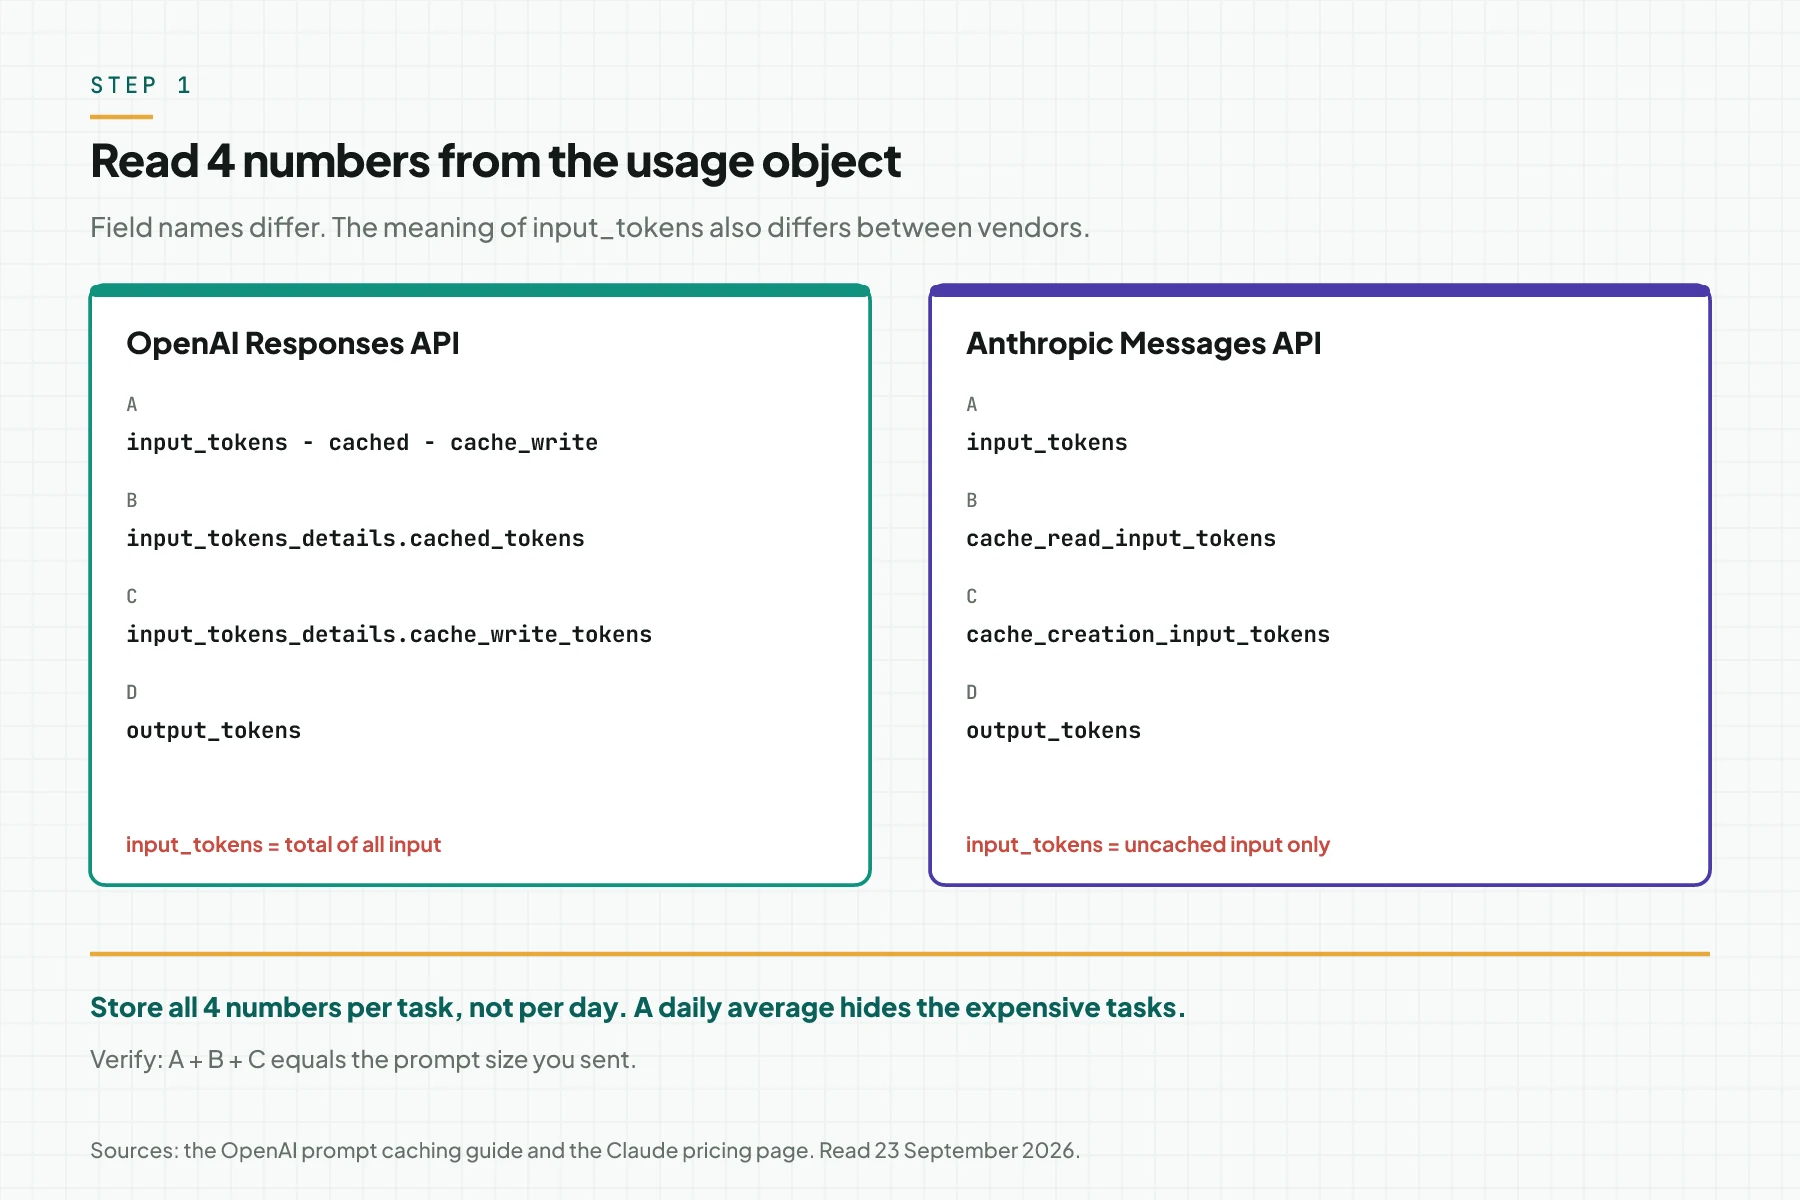The height and width of the screenshot is (1200, 1800).
Task: Click 'cache_read_input_tokens' field name
Action: [1121, 538]
